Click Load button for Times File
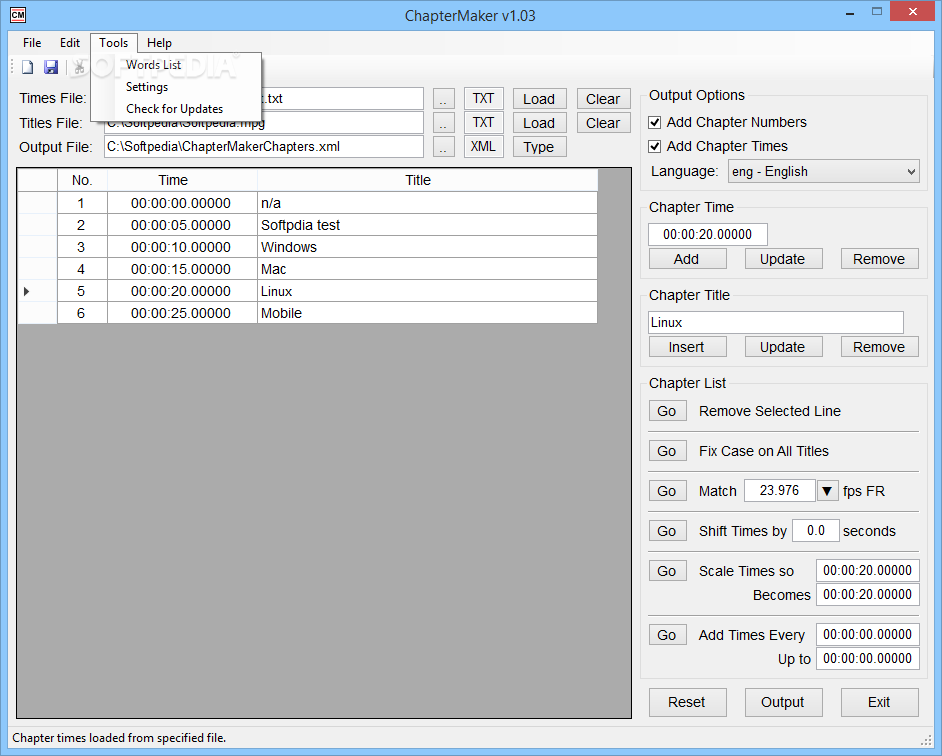The image size is (942, 756). (539, 99)
